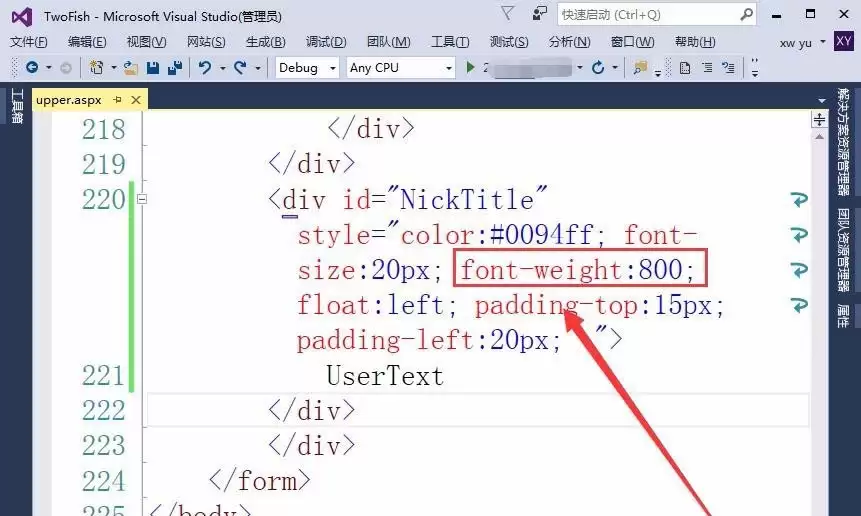Screen dimensions: 861x516
Task: Open the 工具(T) menu
Action: 450,42
